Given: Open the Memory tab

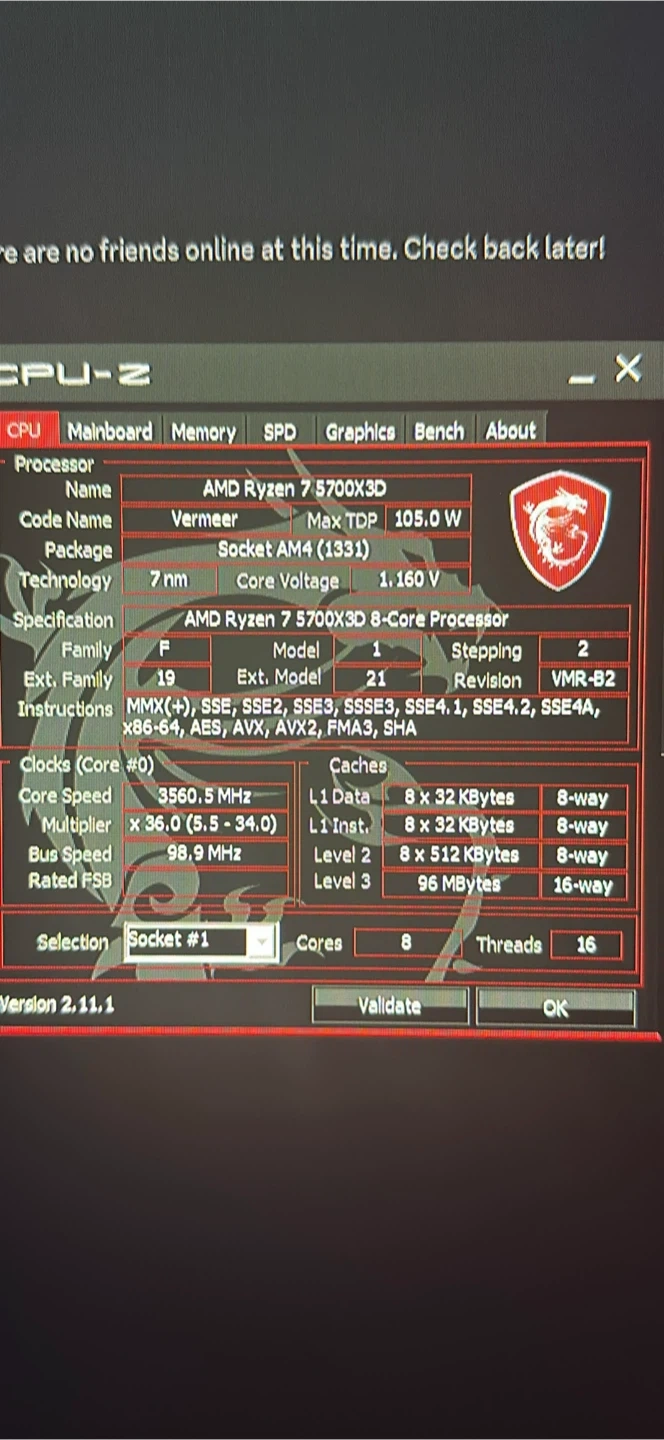Looking at the screenshot, I should pos(203,431).
